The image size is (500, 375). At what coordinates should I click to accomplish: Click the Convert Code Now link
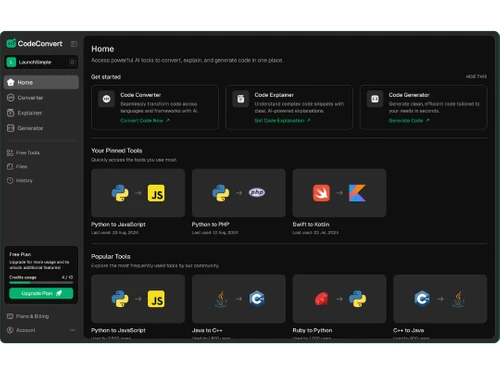coord(145,120)
